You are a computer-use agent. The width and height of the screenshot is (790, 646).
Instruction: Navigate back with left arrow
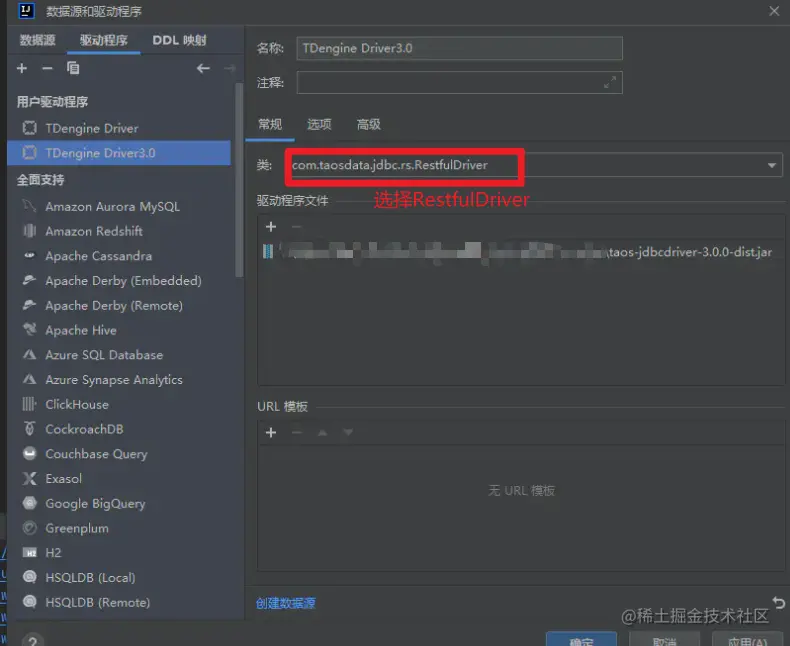[x=203, y=68]
